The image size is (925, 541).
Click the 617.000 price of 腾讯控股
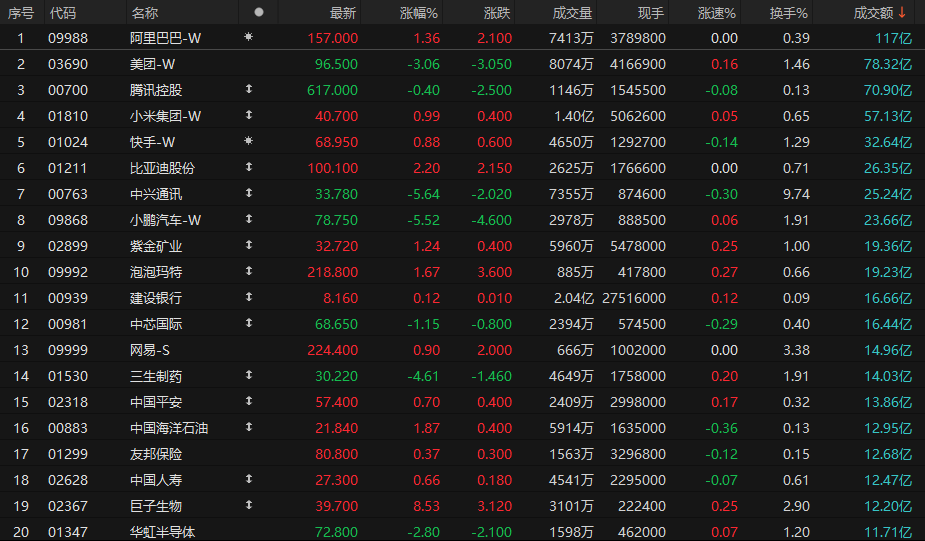coord(333,90)
